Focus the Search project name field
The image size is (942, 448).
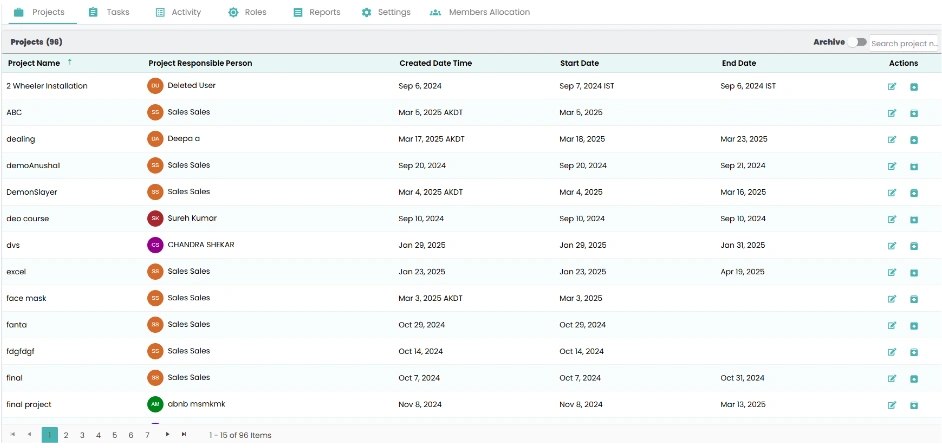pos(904,43)
